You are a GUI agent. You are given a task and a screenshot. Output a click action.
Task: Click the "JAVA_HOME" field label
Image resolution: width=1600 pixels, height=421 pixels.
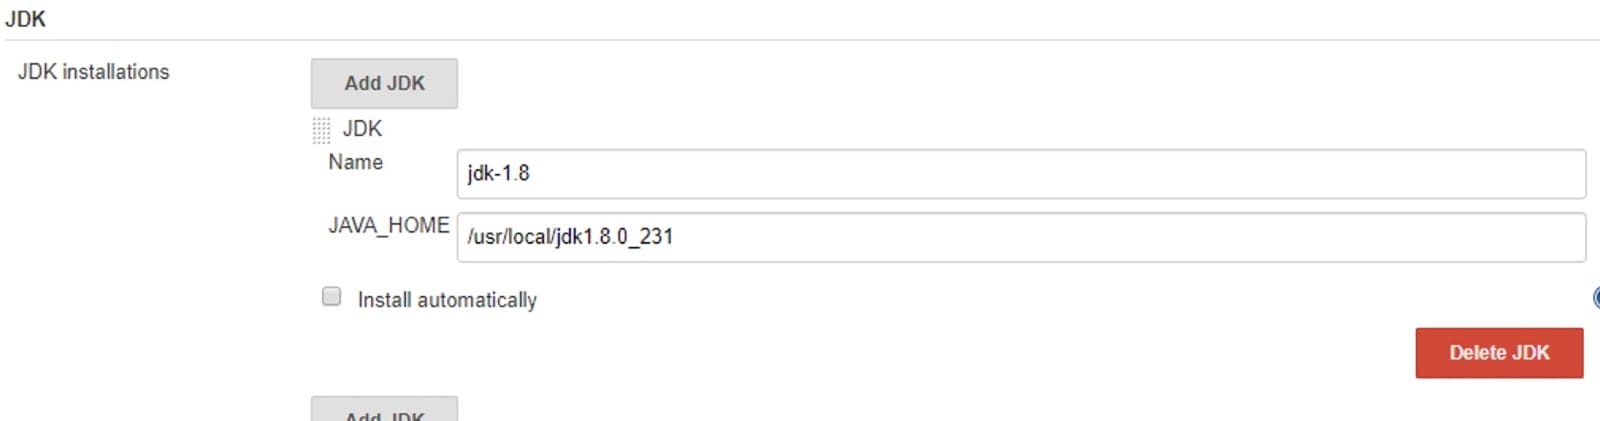point(388,226)
